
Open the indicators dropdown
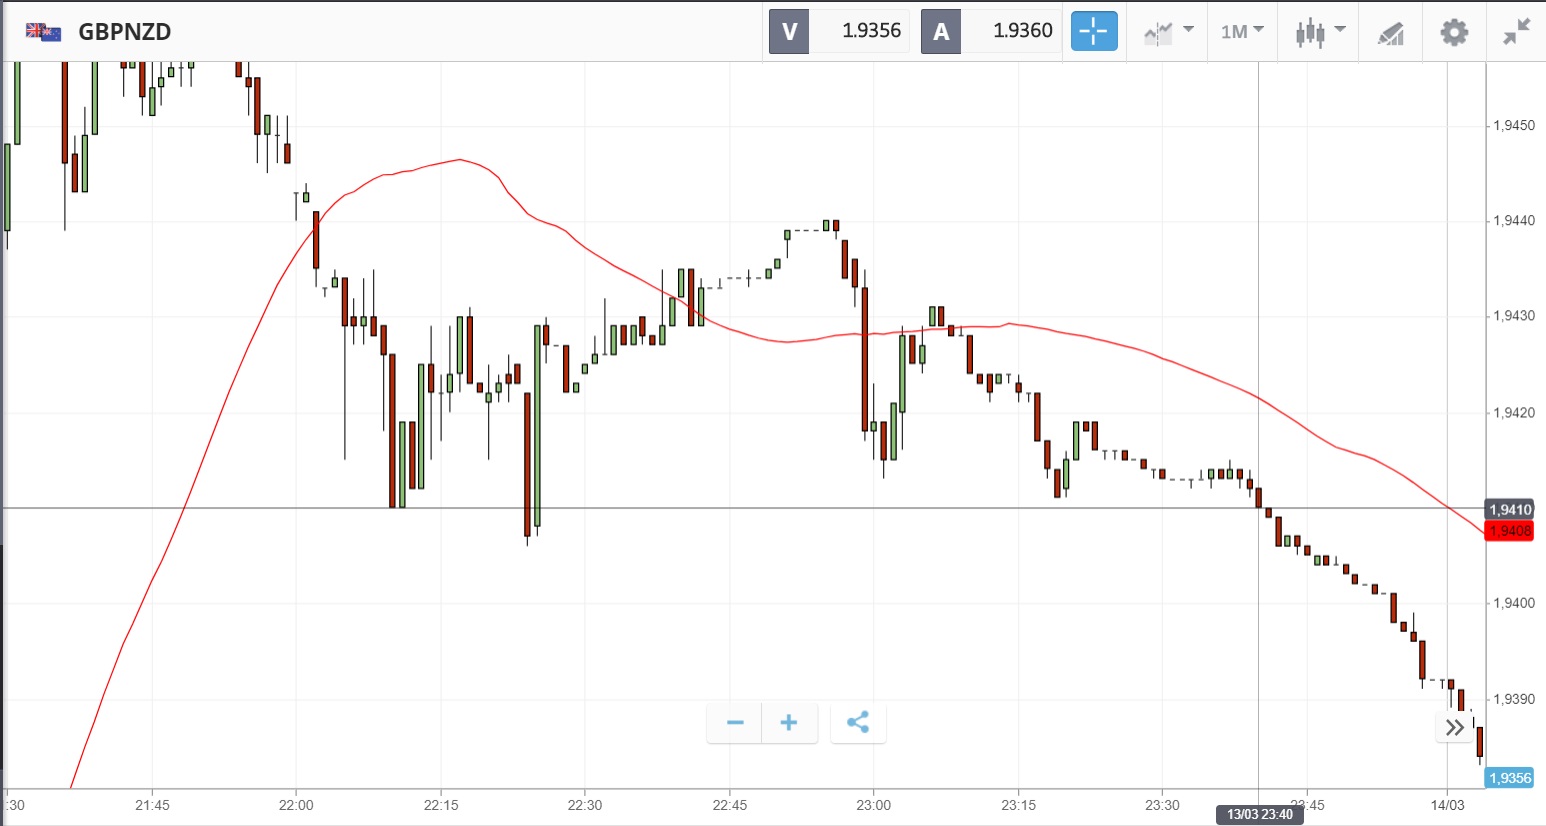(x=1168, y=32)
